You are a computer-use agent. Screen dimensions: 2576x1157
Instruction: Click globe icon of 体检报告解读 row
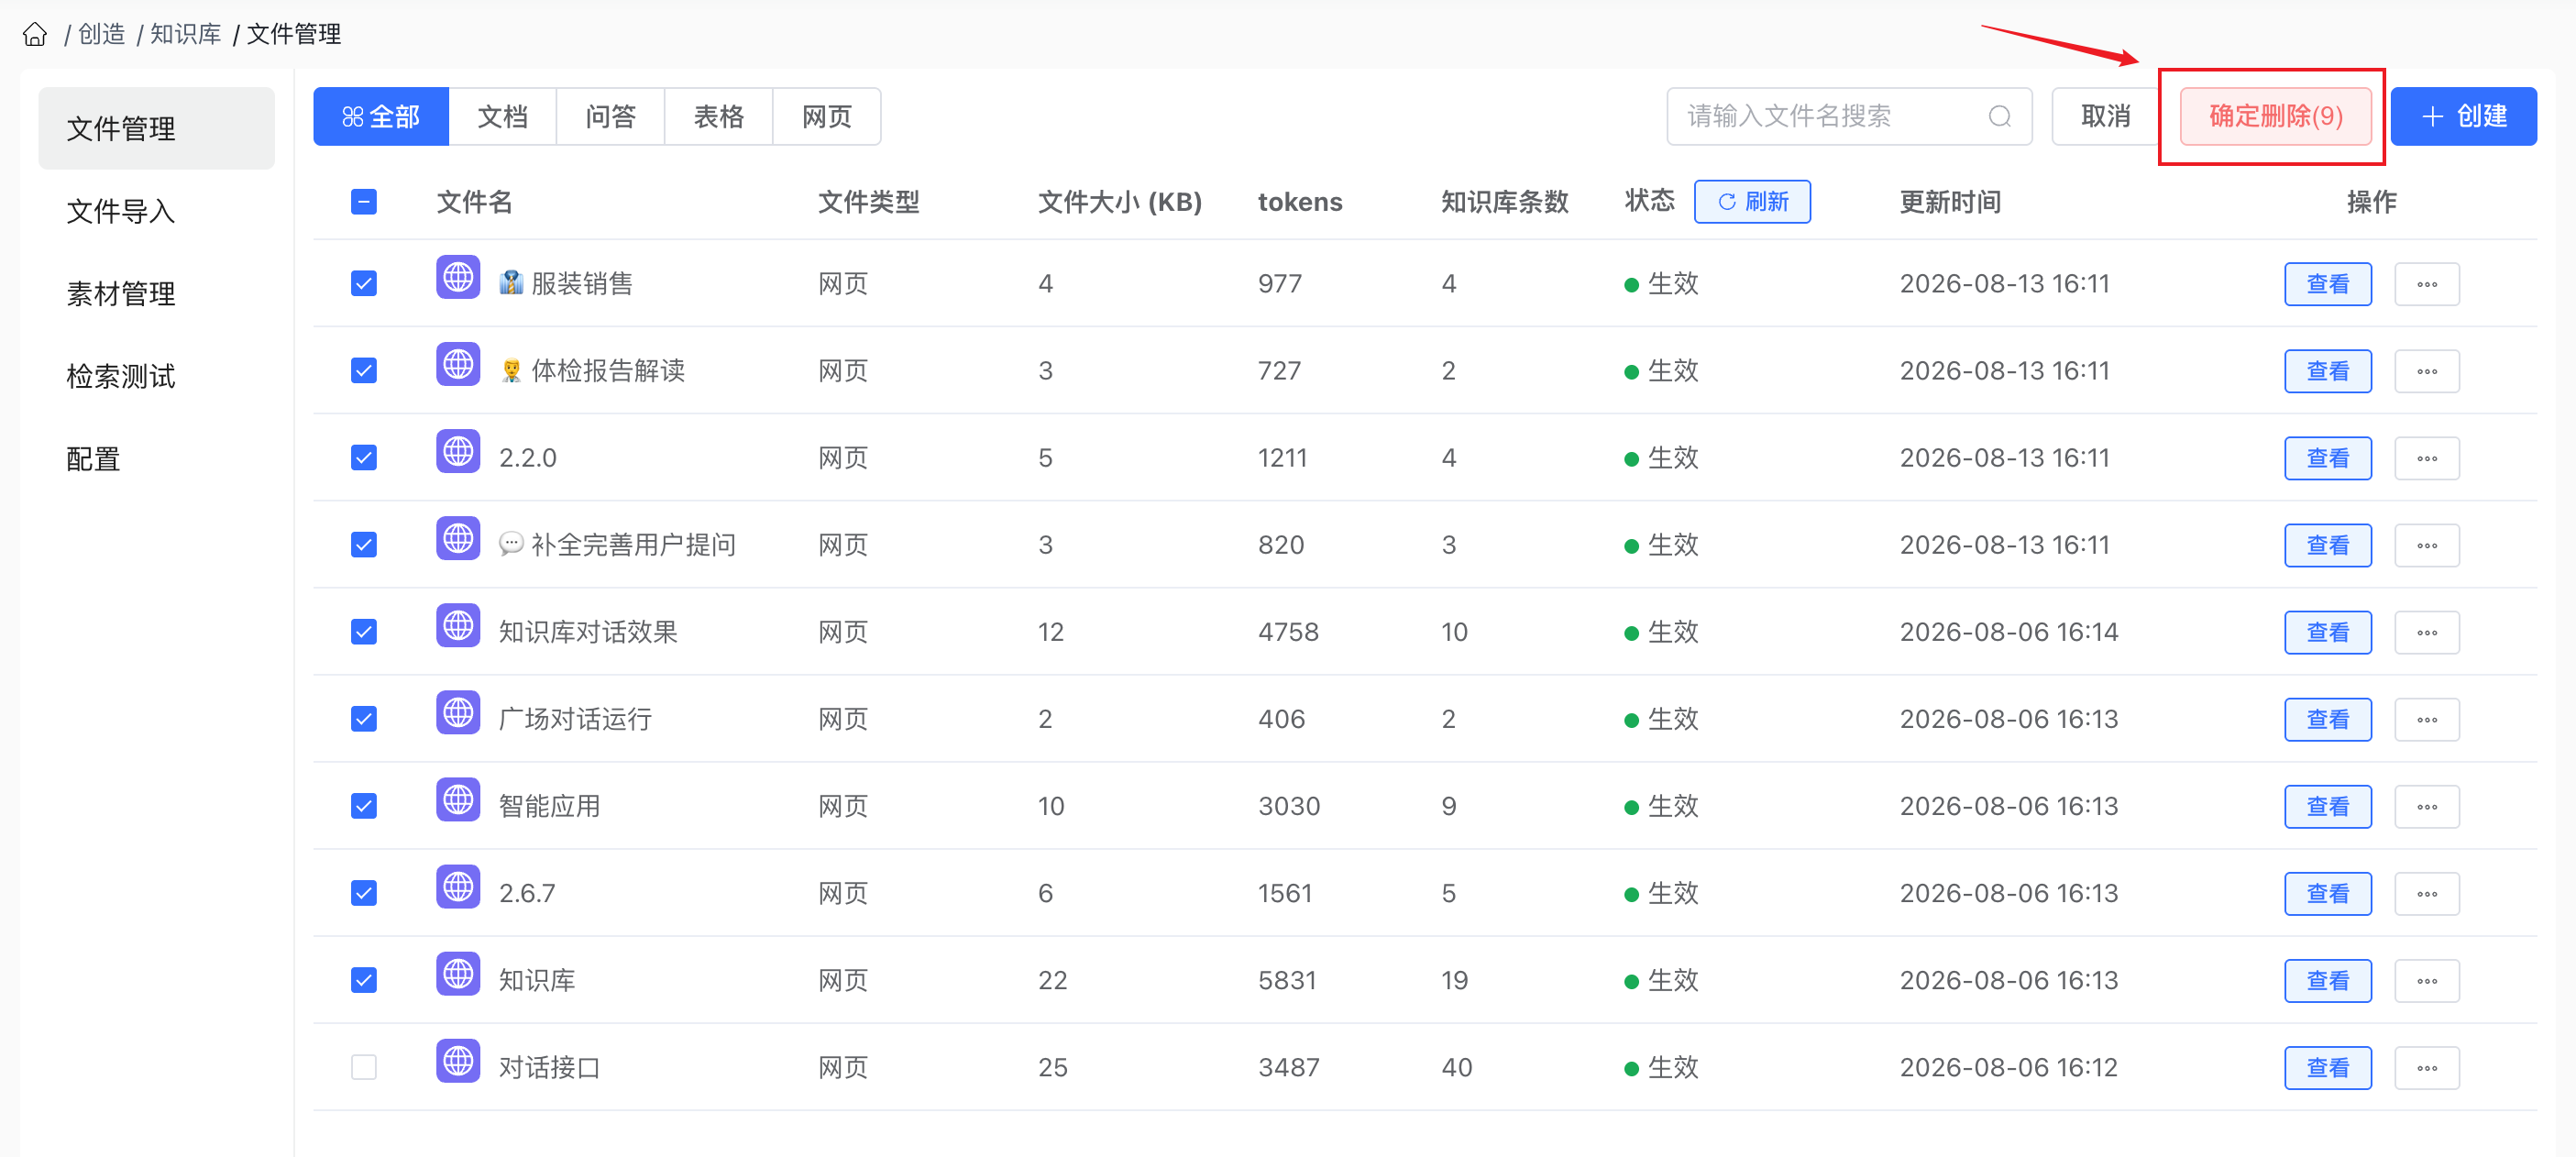pos(458,364)
